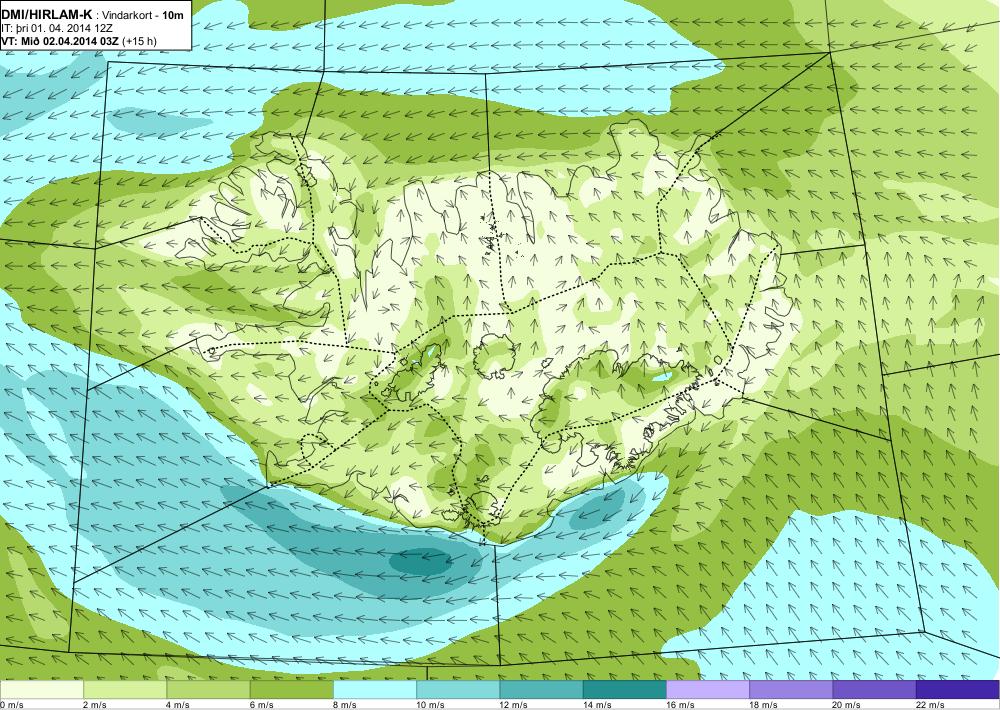Image resolution: width=1000 pixels, height=710 pixels.
Task: Choose the 6–8 m/s olive green legend swatch
Action: point(291,690)
